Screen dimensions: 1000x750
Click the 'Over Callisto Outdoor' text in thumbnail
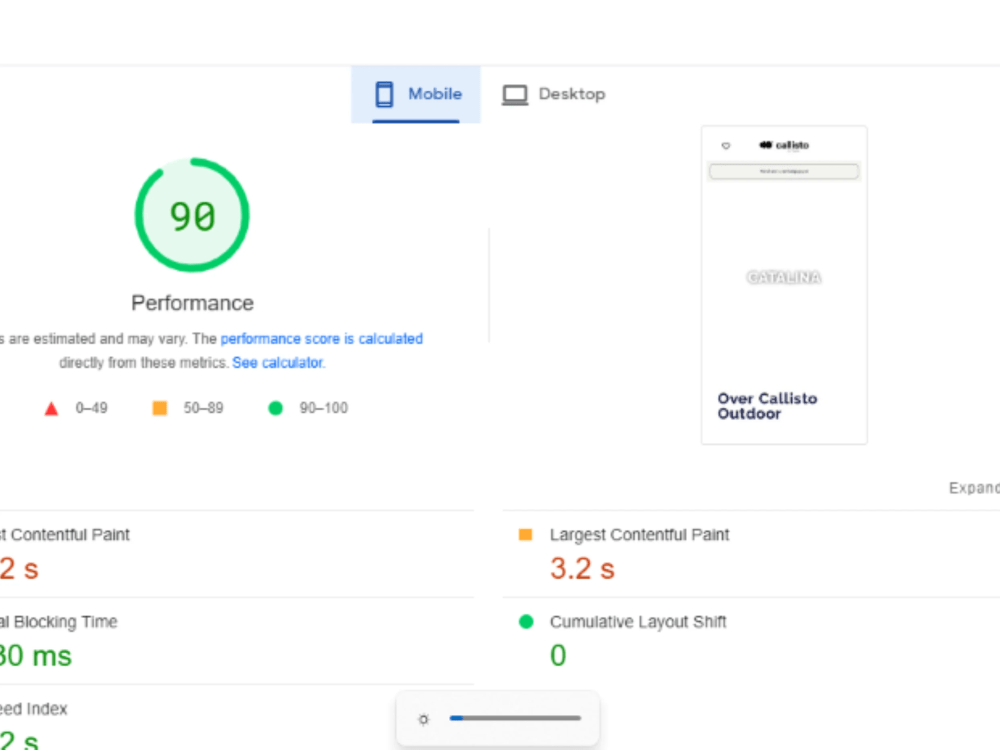(x=767, y=406)
